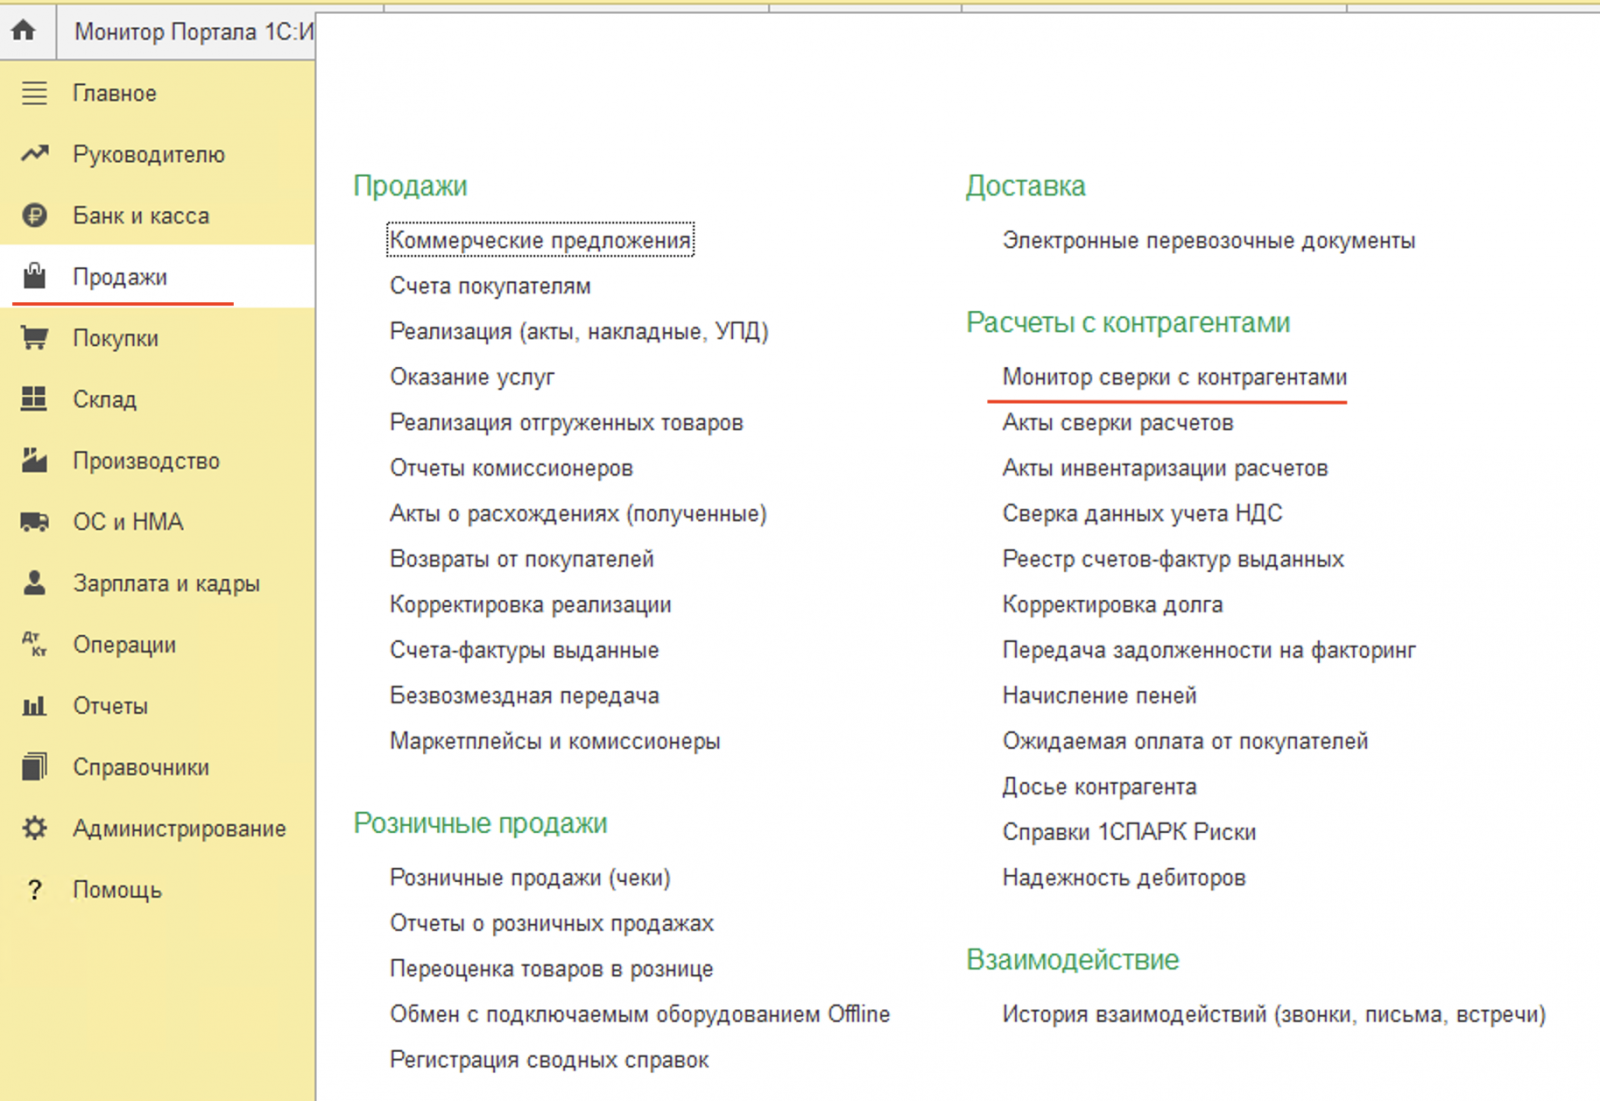Screen dimensions: 1600x1101
Task: Click the Зарплата и кадры person icon
Action: tap(35, 582)
